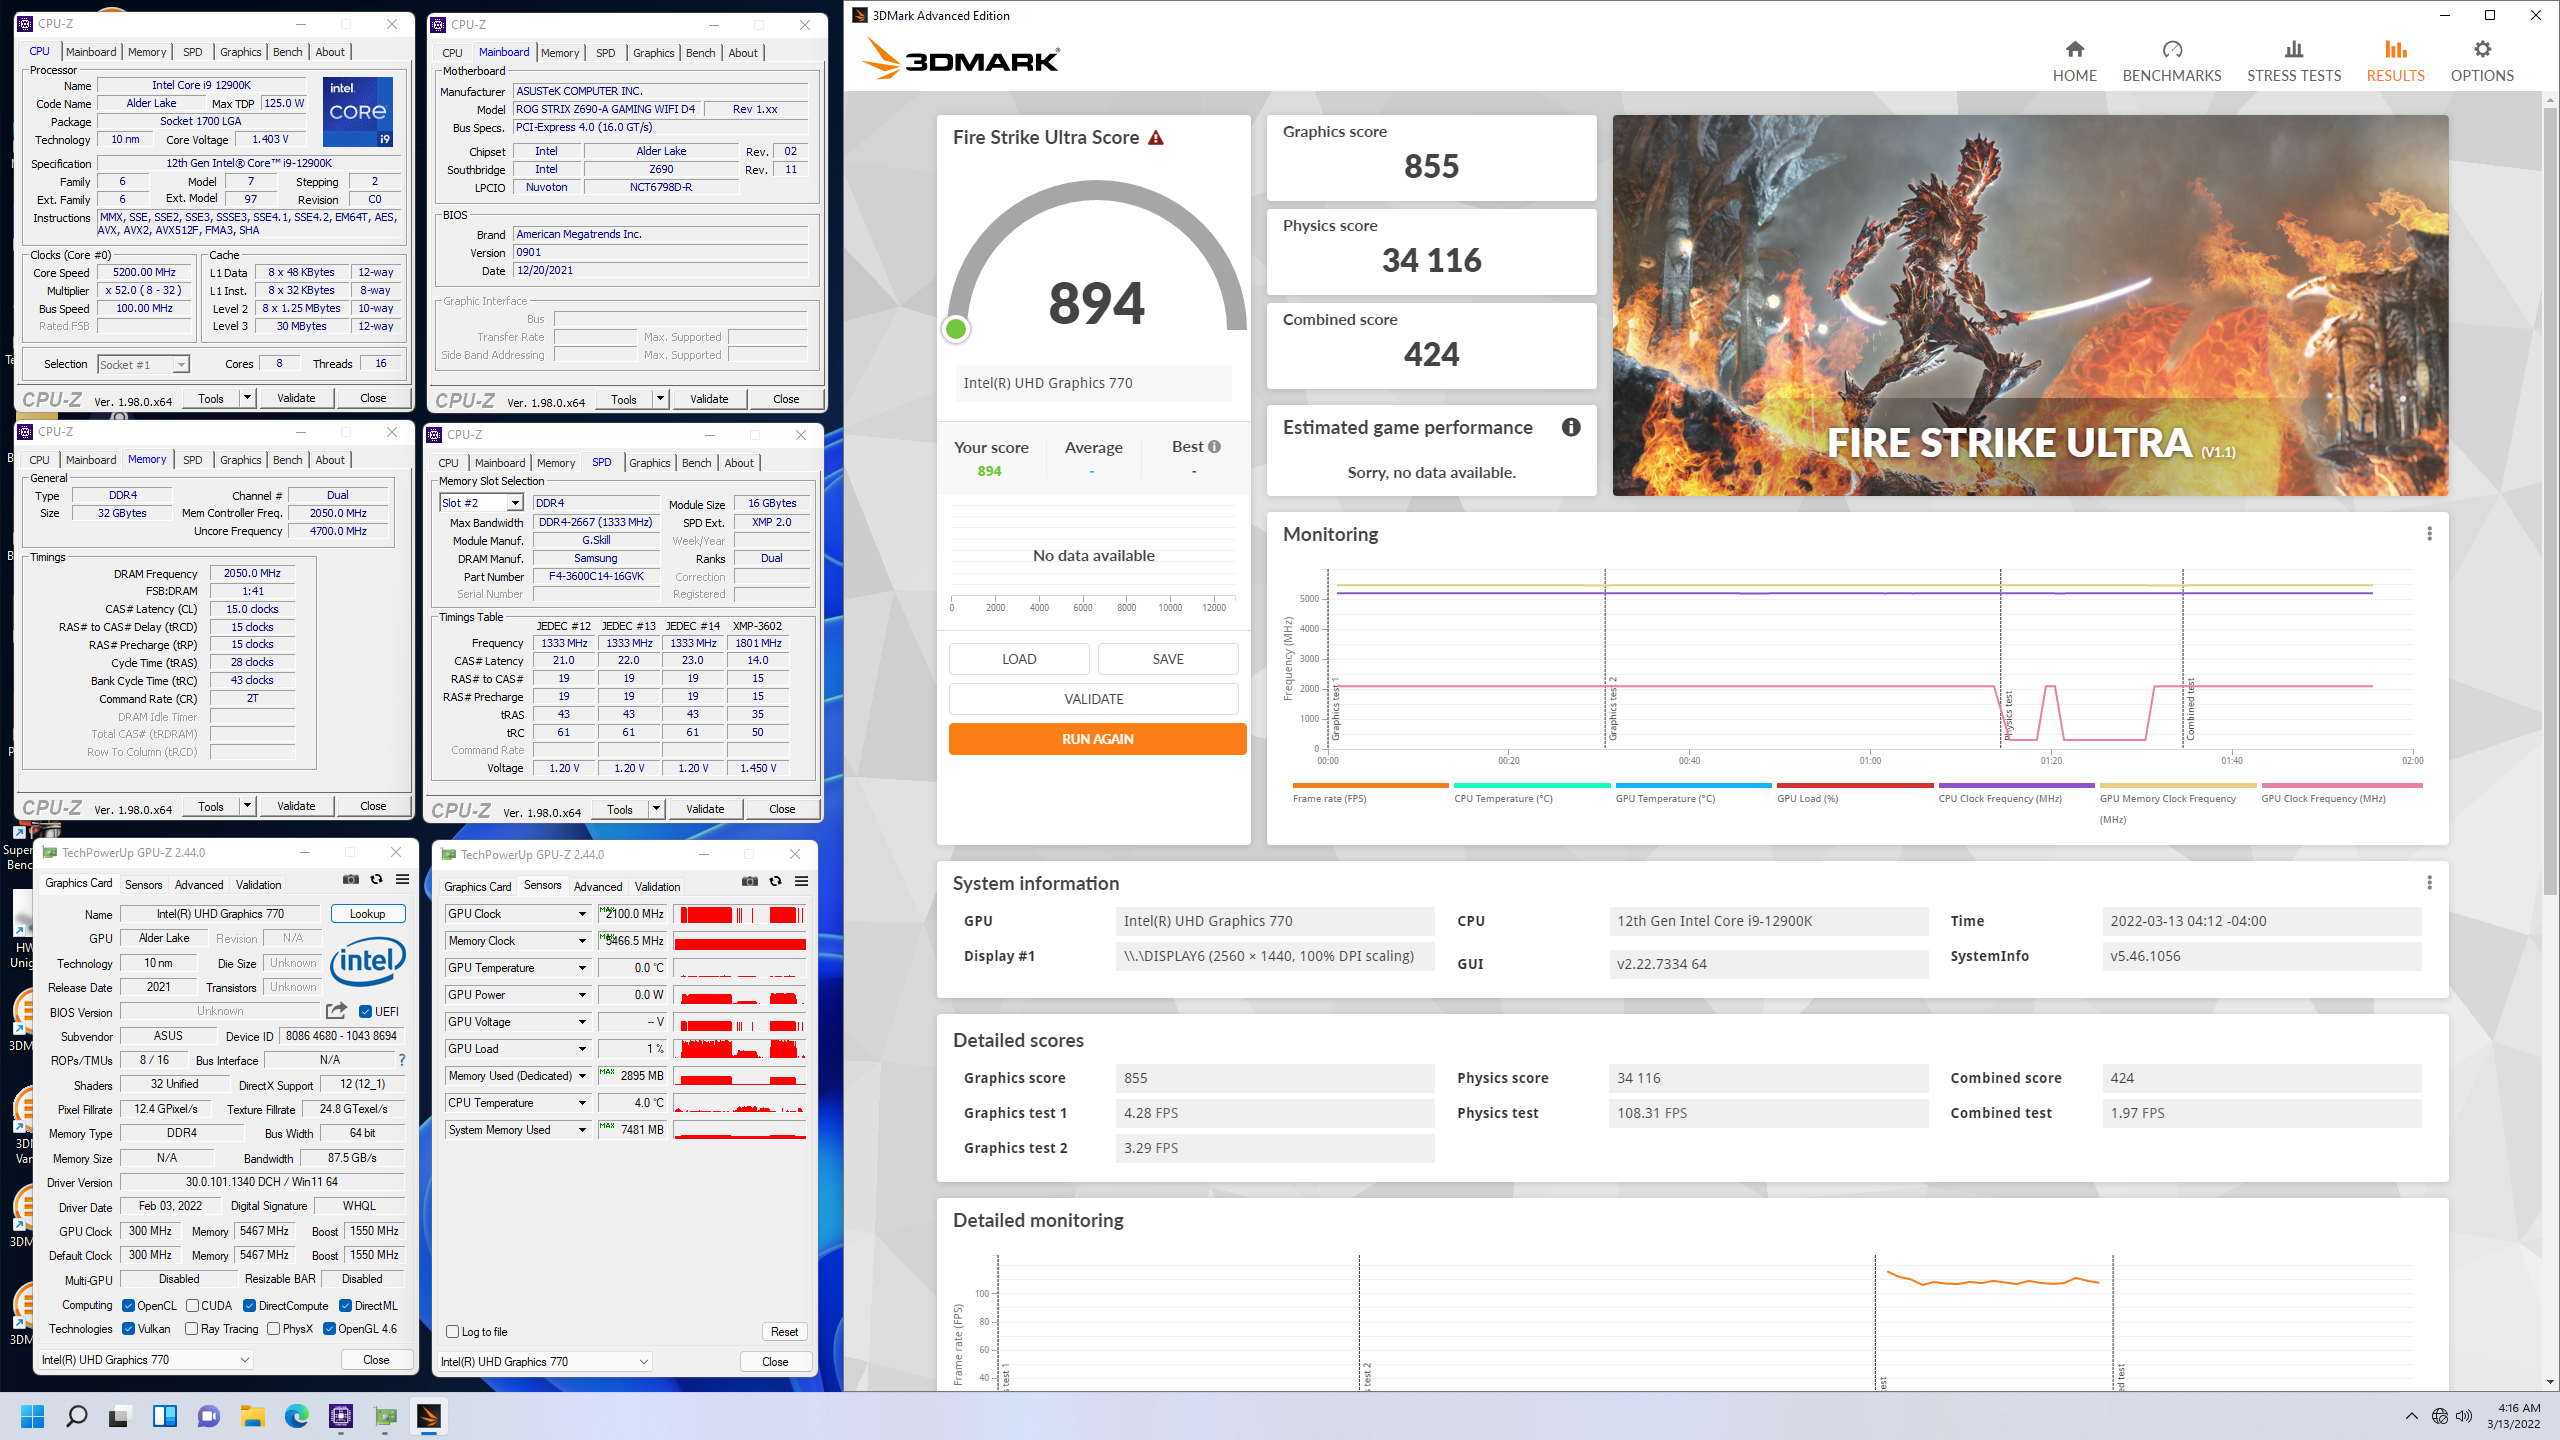The image size is (2560, 1440).
Task: Click the taskbar clock and date
Action: (x=2513, y=1416)
